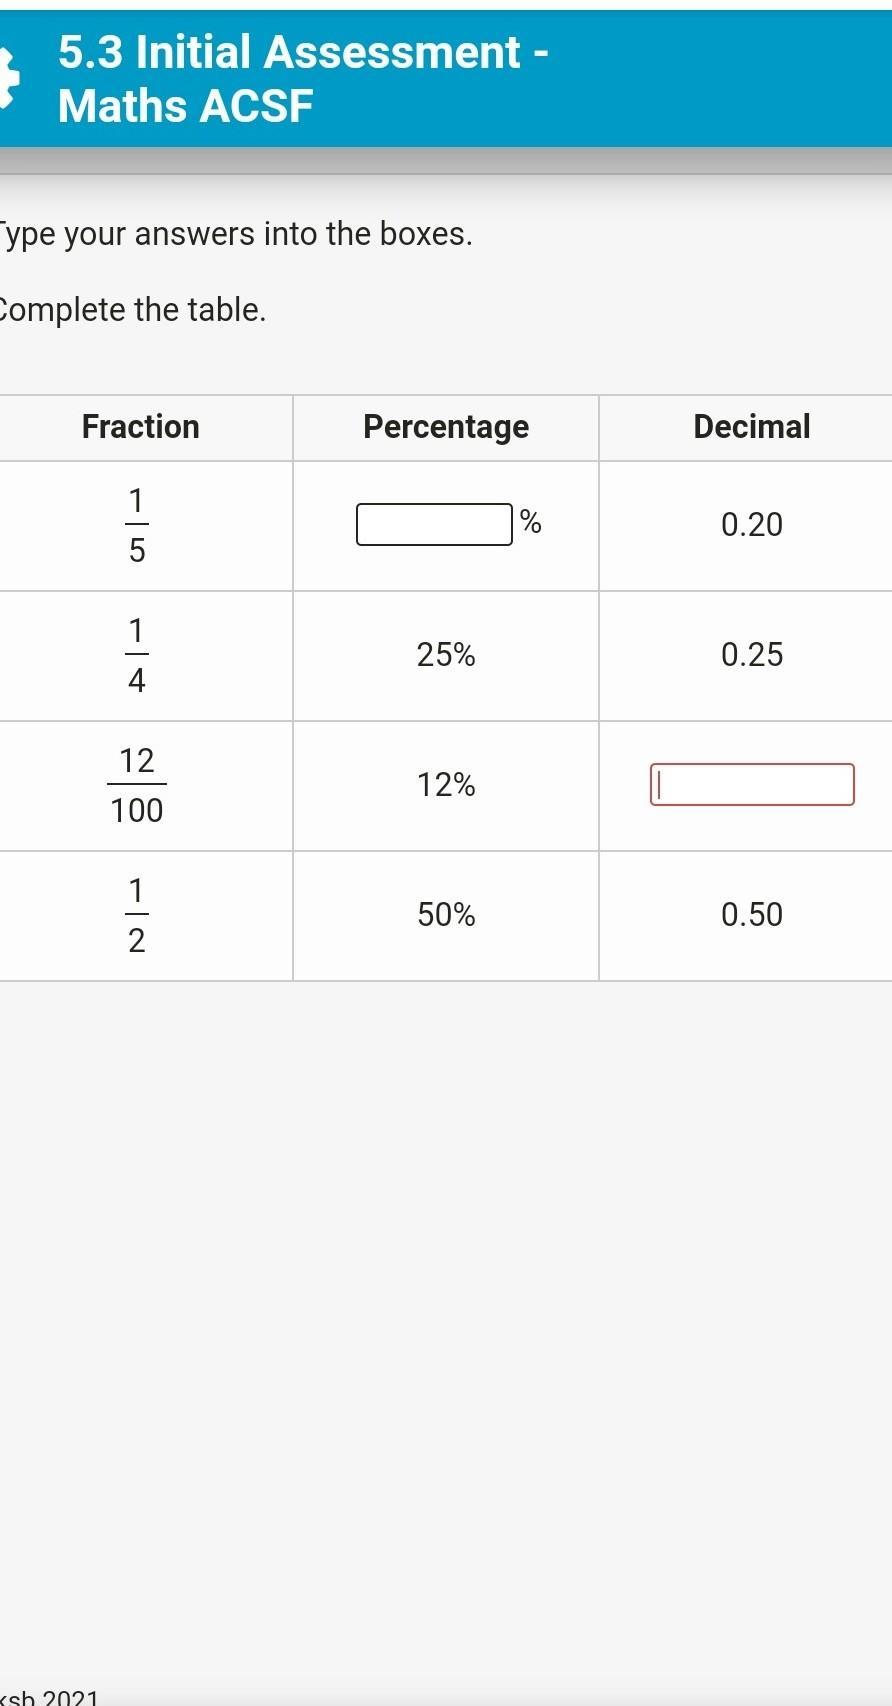Click the 12% percentage value
The image size is (892, 1706).
[446, 785]
